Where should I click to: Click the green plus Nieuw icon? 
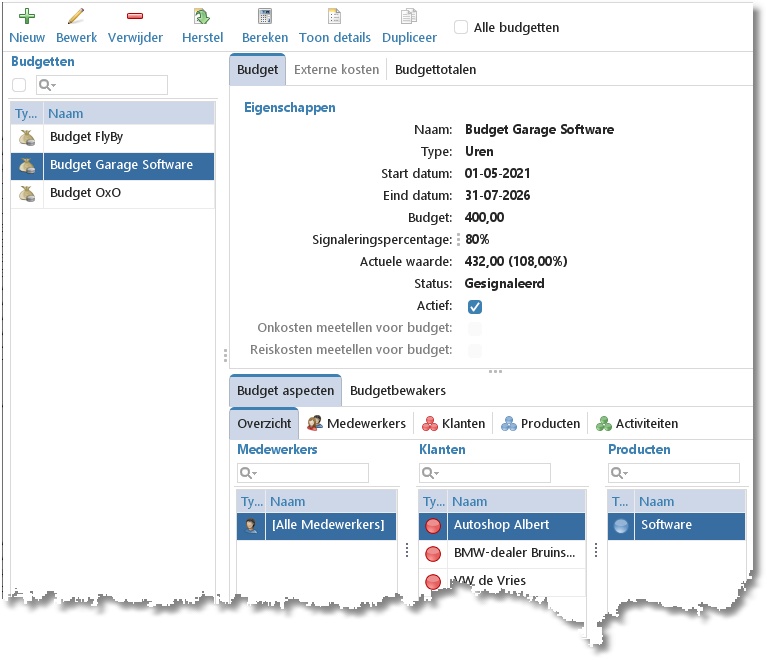27,16
